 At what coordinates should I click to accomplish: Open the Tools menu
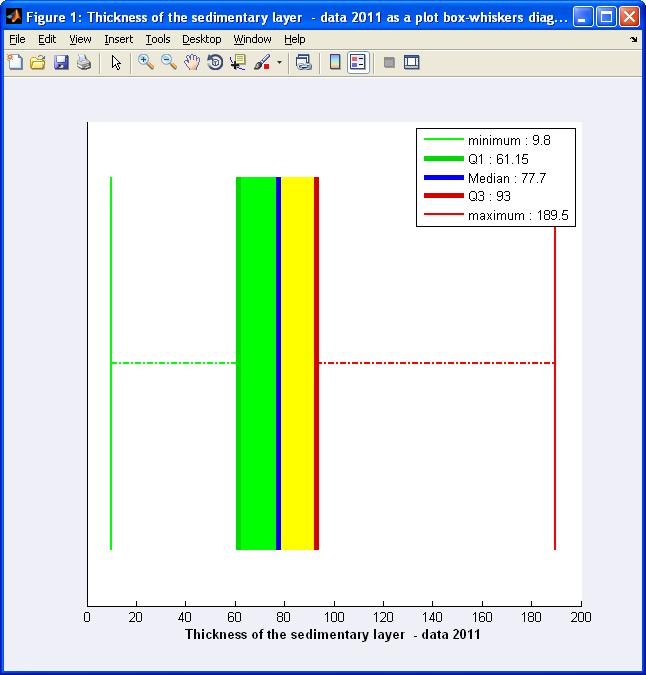coord(157,39)
